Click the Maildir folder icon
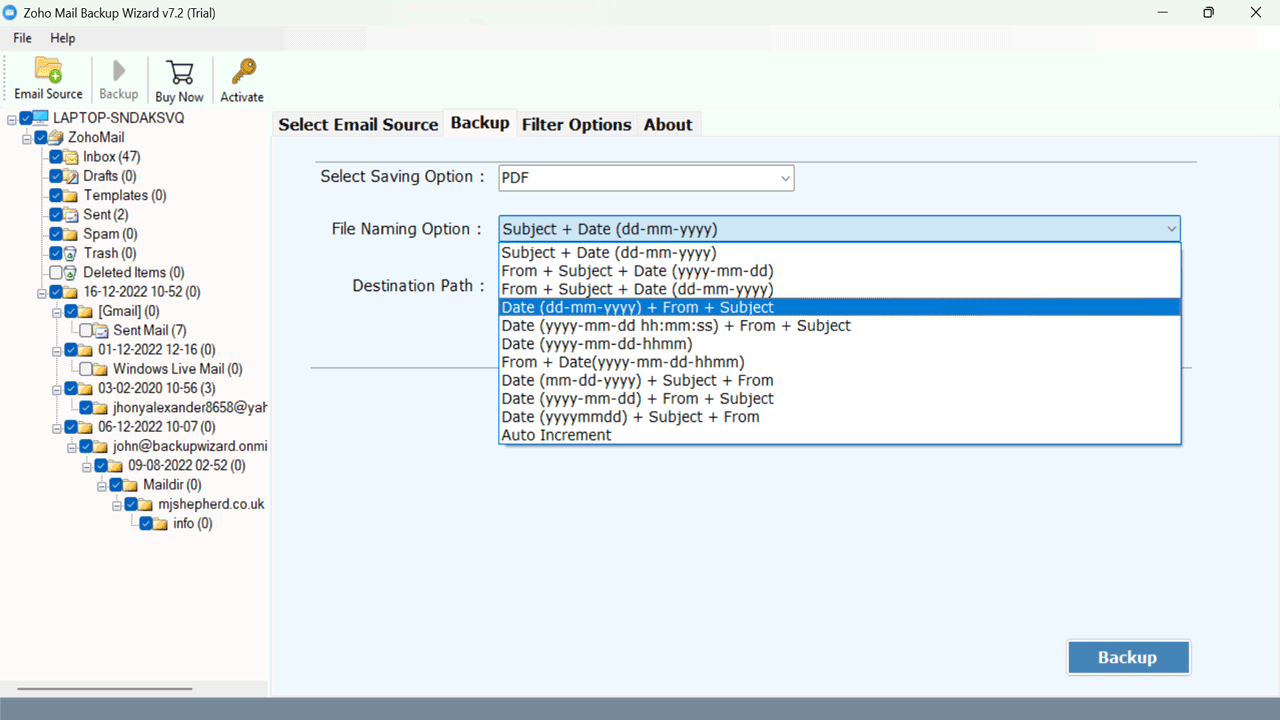 tap(131, 485)
